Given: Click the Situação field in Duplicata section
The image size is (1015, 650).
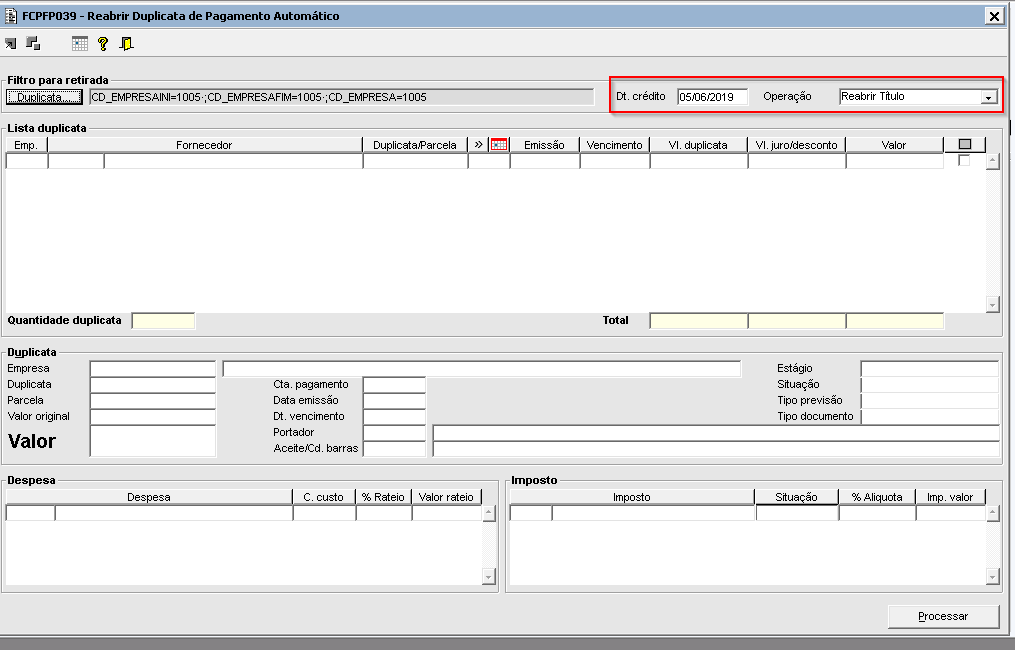Looking at the screenshot, I should point(930,385).
